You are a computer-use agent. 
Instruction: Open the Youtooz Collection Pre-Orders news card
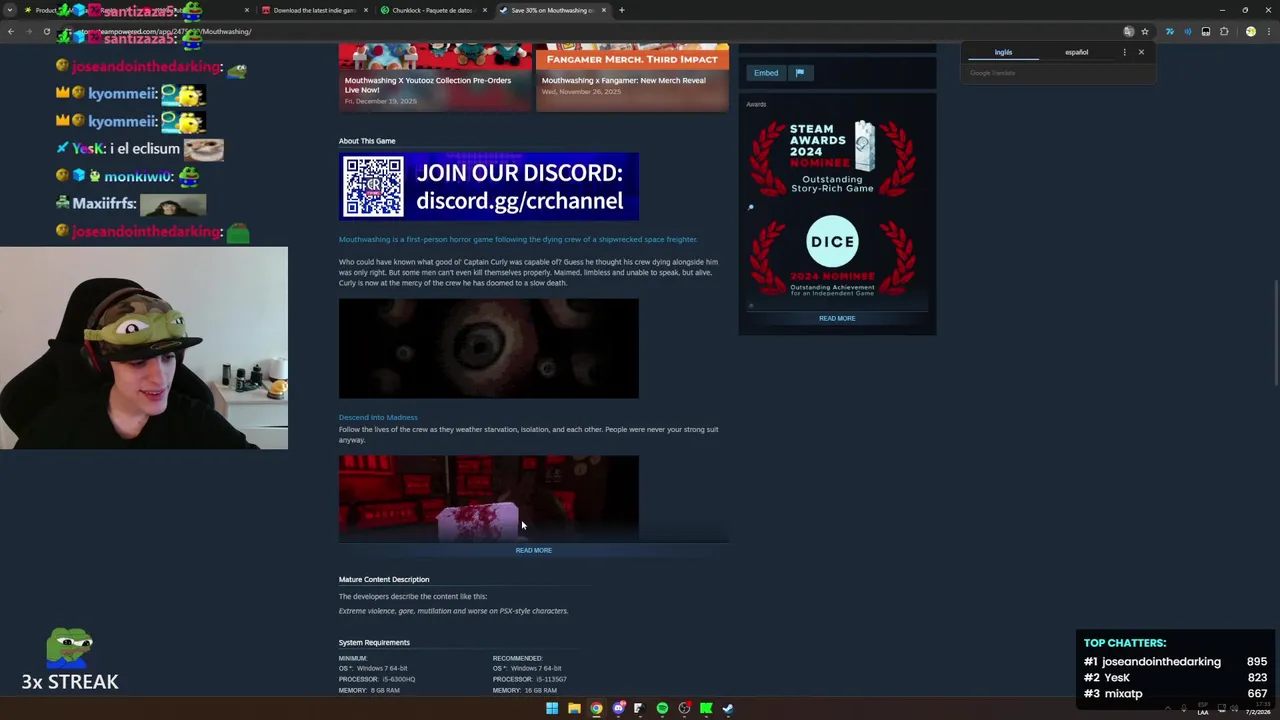435,77
